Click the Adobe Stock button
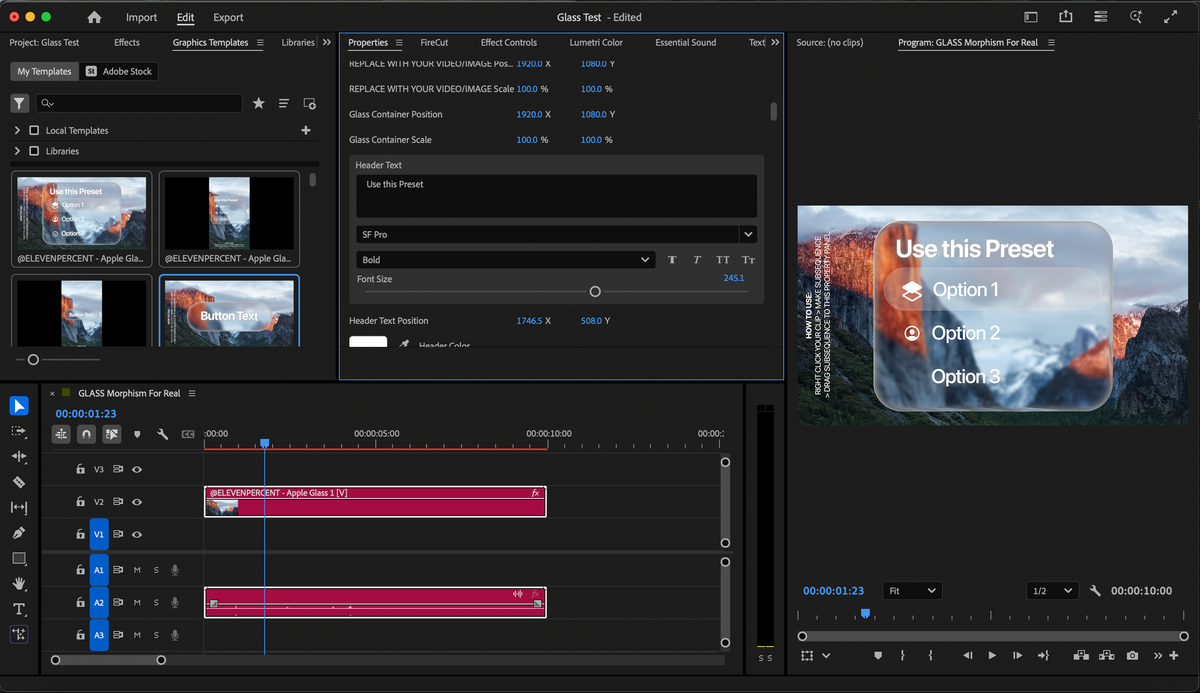Image resolution: width=1200 pixels, height=693 pixels. click(x=118, y=72)
